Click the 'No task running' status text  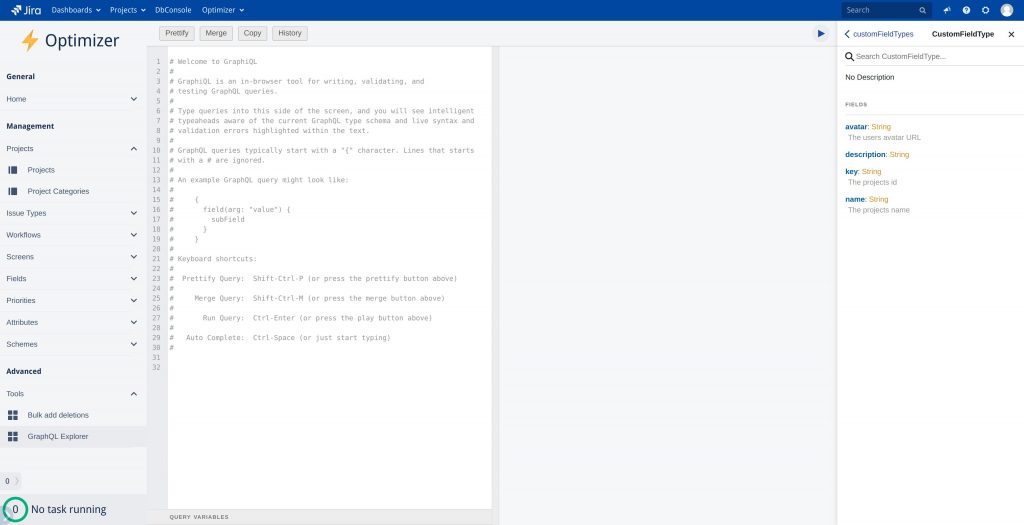[x=69, y=509]
